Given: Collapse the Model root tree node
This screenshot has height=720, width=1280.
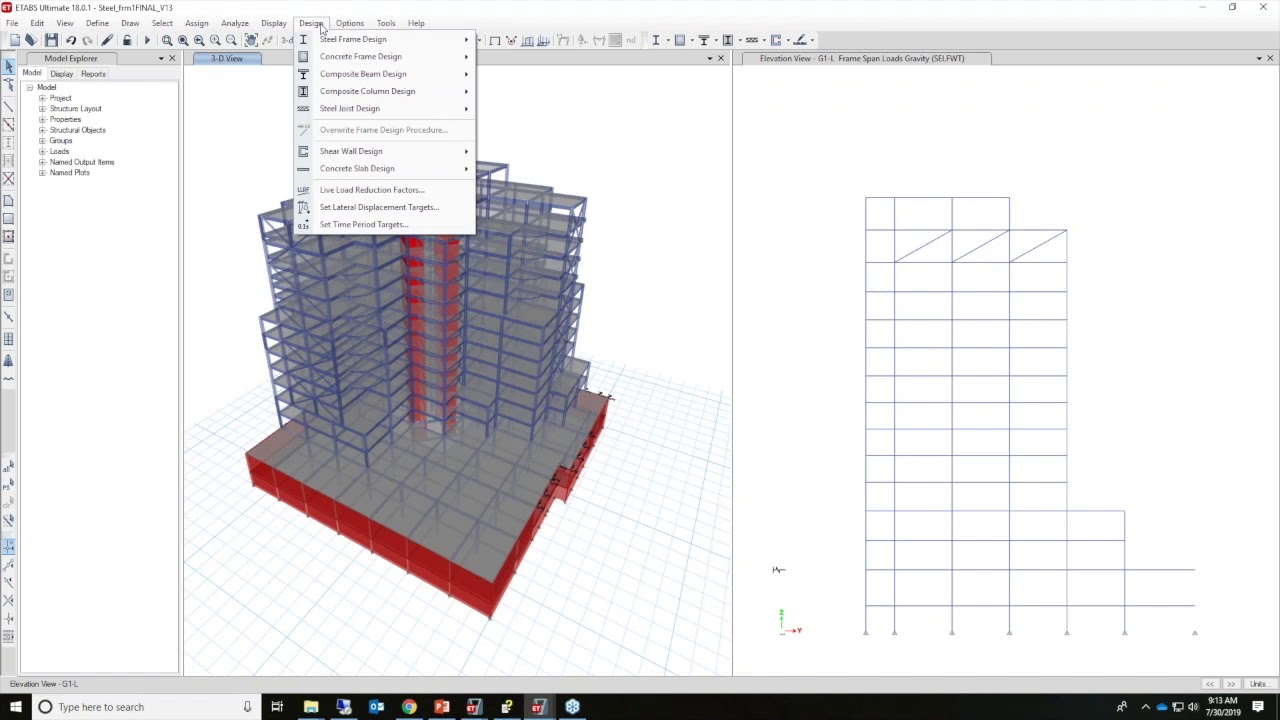Looking at the screenshot, I should point(30,87).
